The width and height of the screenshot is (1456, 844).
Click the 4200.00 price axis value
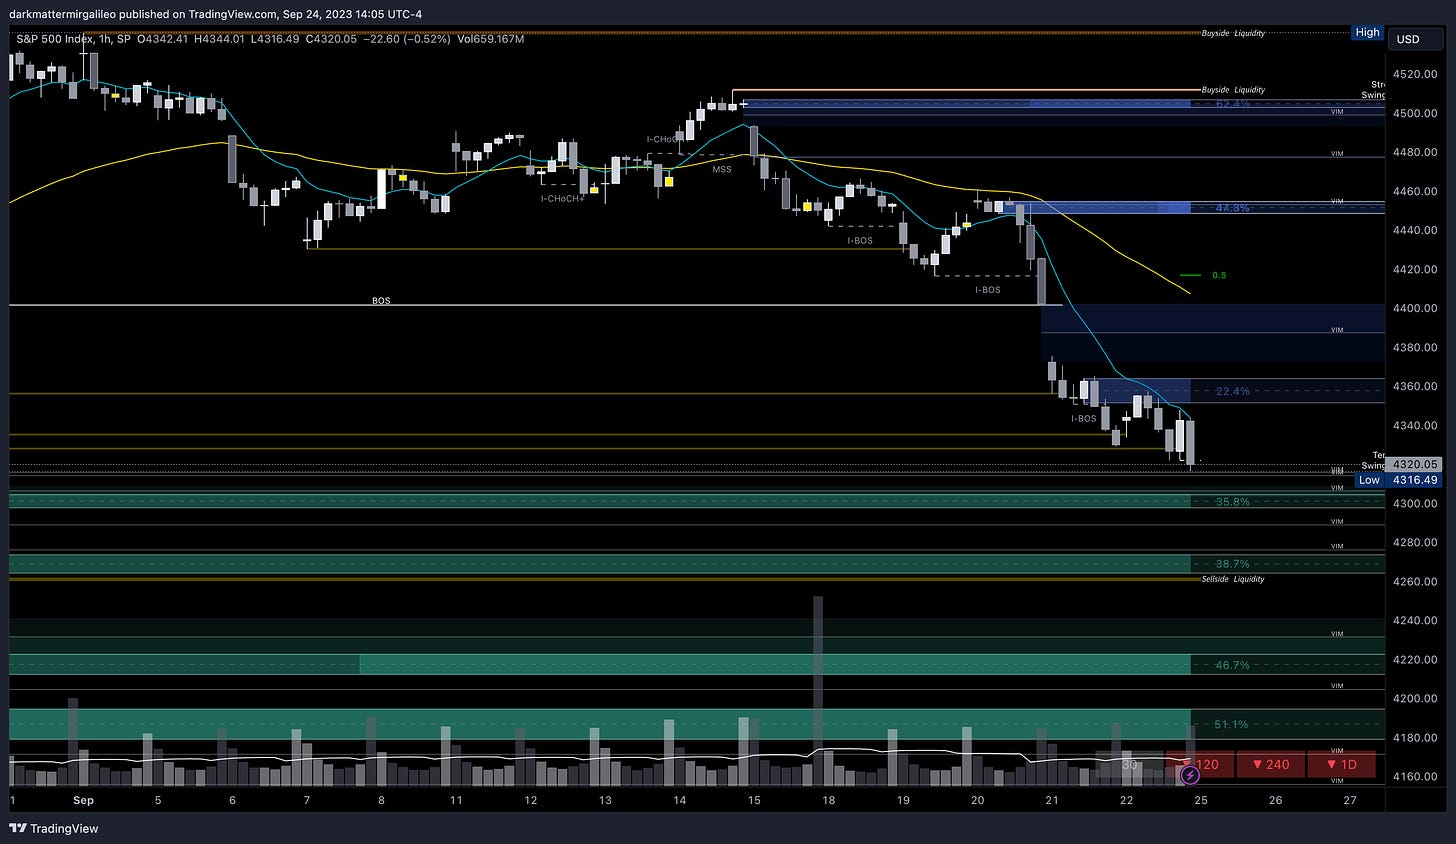[x=1415, y=698]
